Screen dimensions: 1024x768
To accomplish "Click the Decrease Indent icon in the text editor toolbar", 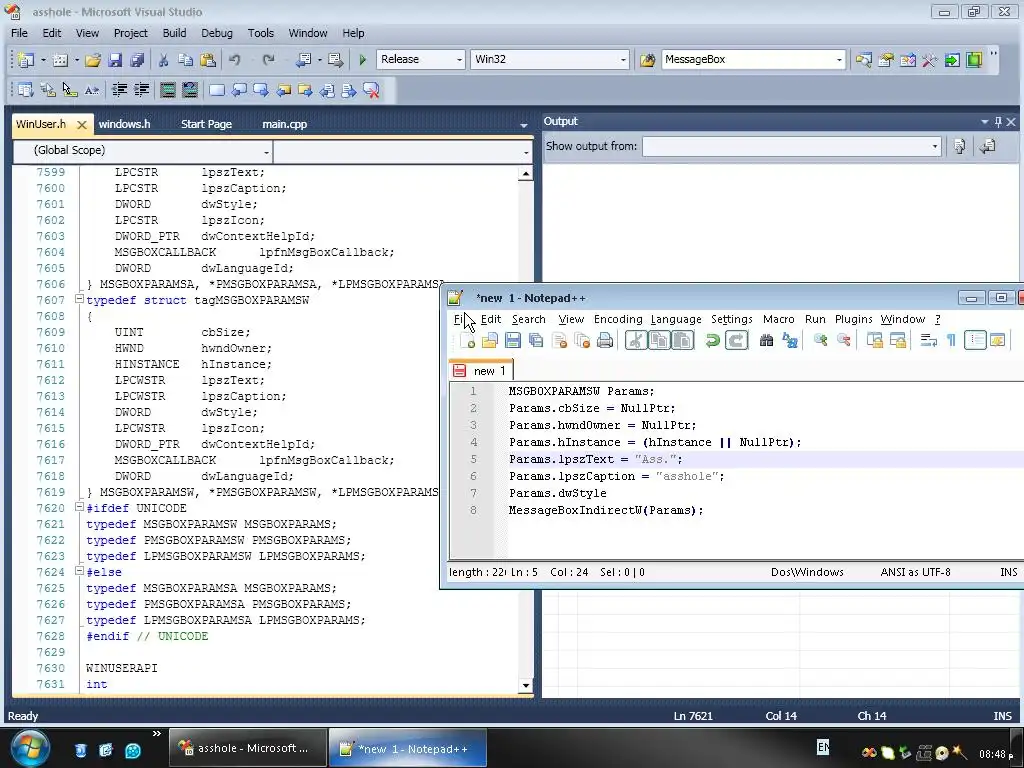I will (x=120, y=90).
